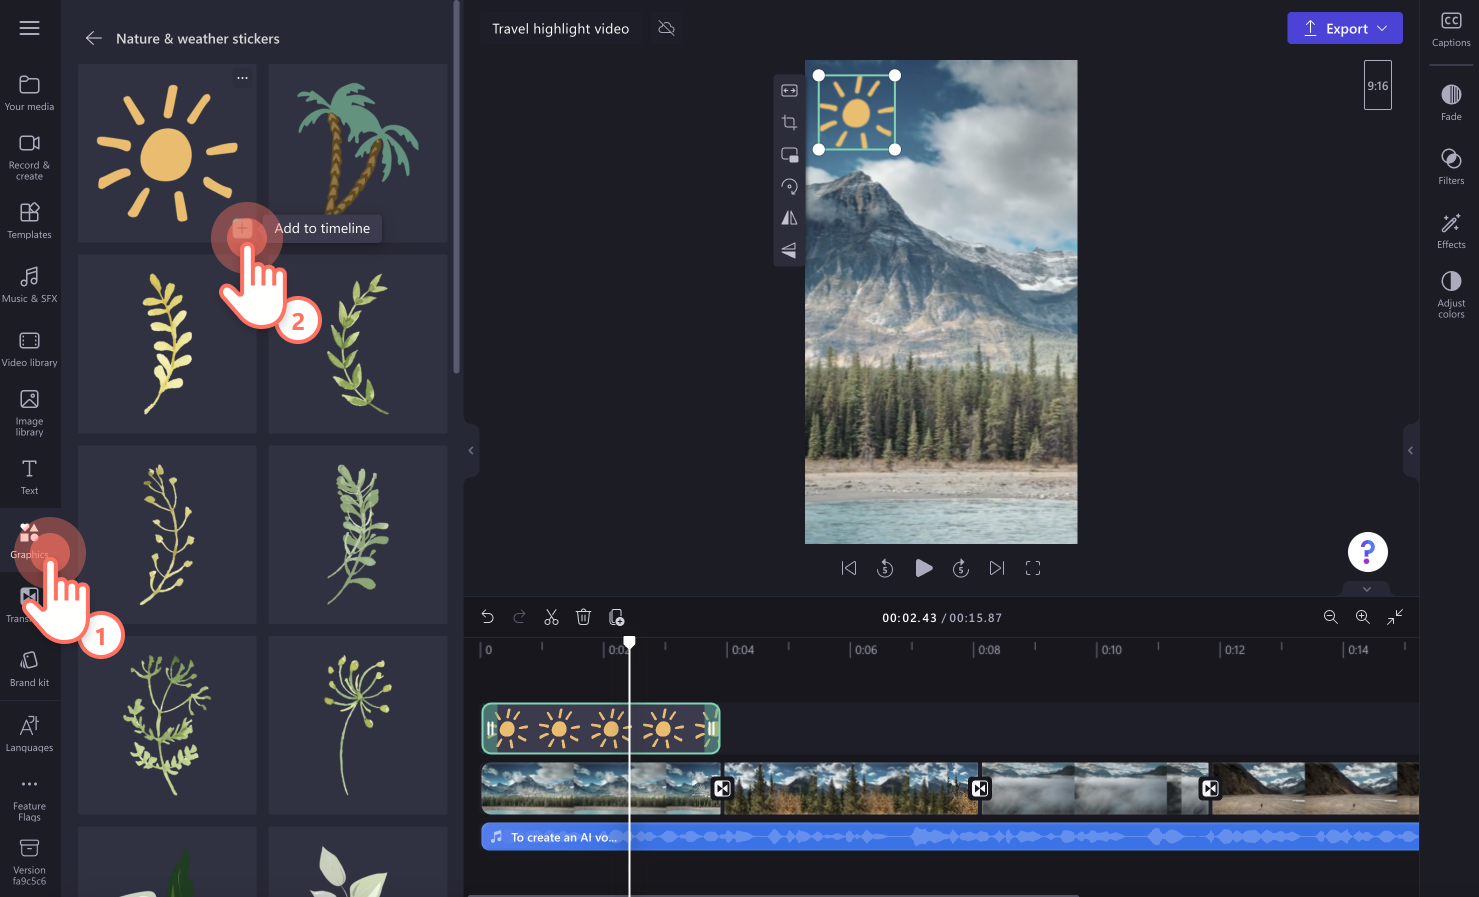This screenshot has height=897, width=1479.
Task: Click the timeline playhead handle
Action: (629, 642)
